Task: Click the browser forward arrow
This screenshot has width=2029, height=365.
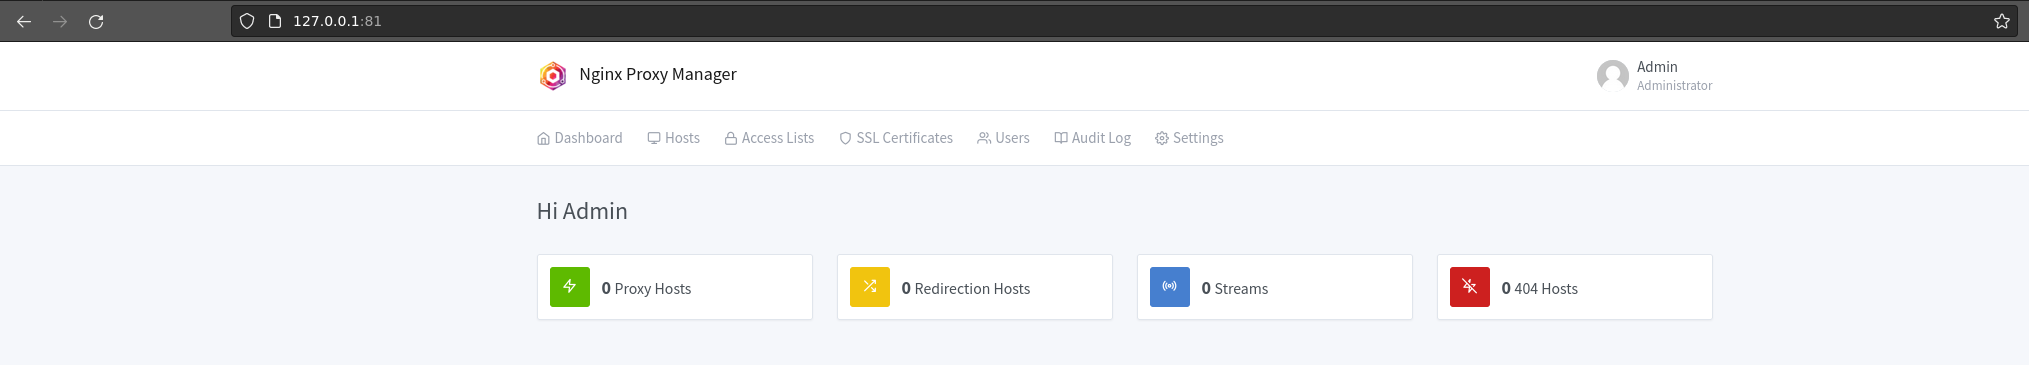Action: click(60, 21)
